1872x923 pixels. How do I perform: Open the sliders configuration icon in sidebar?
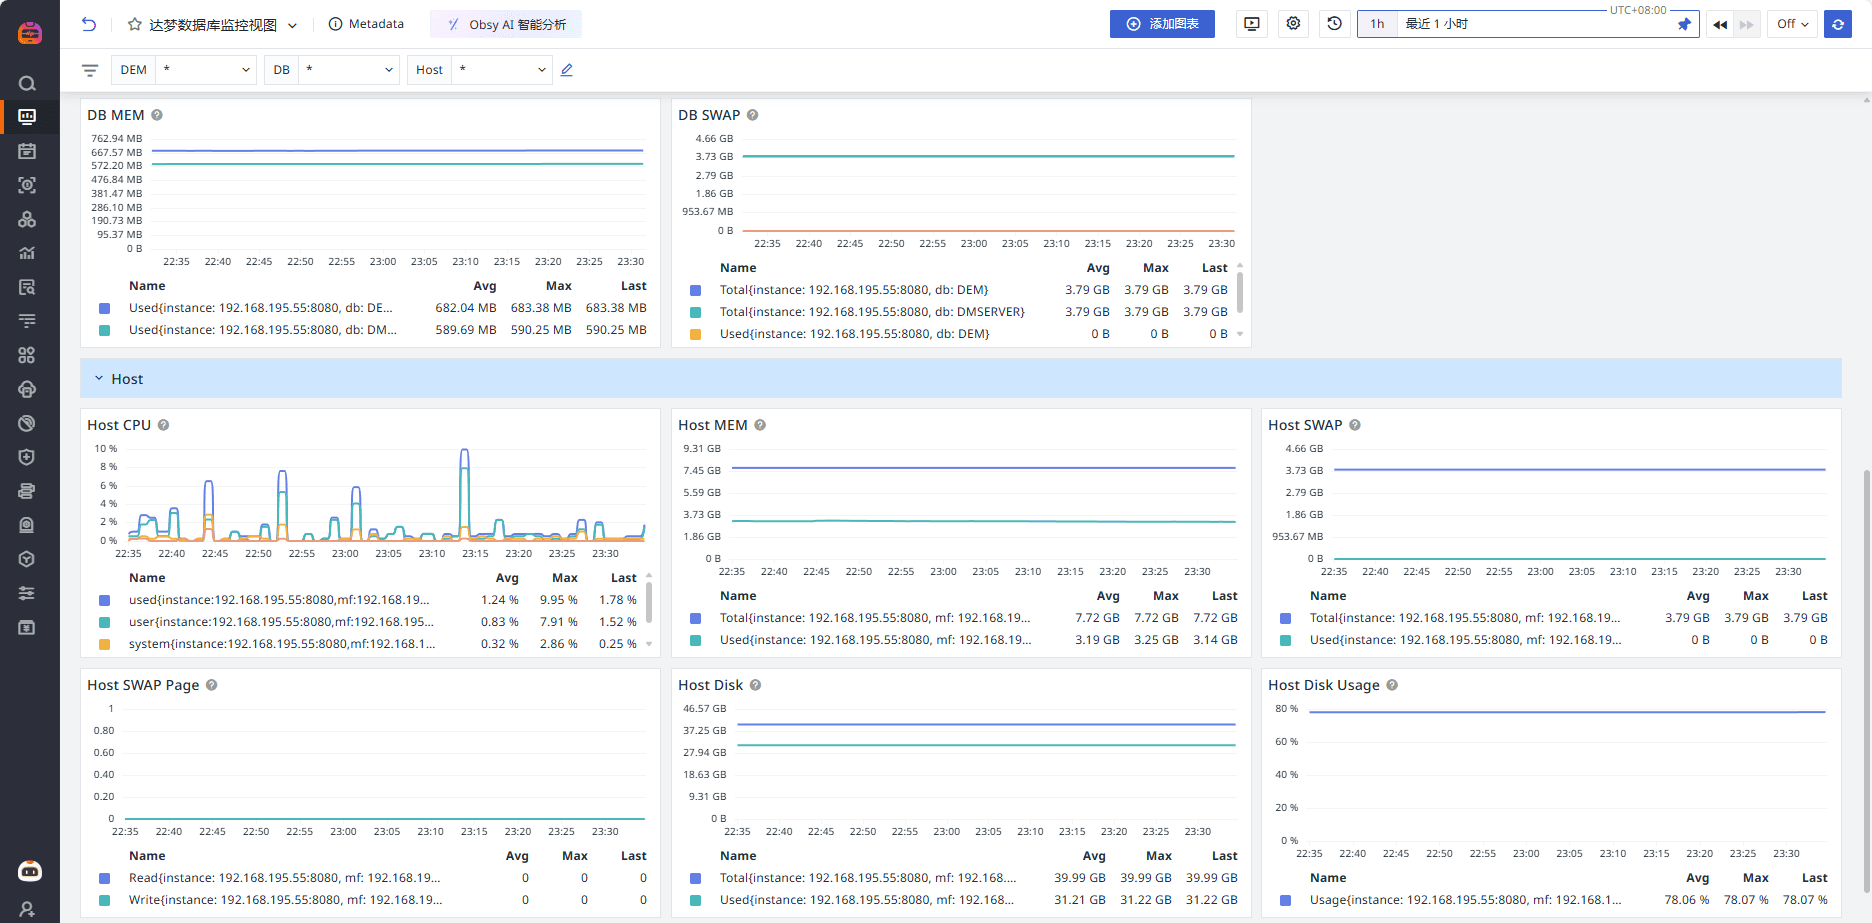[x=27, y=593]
